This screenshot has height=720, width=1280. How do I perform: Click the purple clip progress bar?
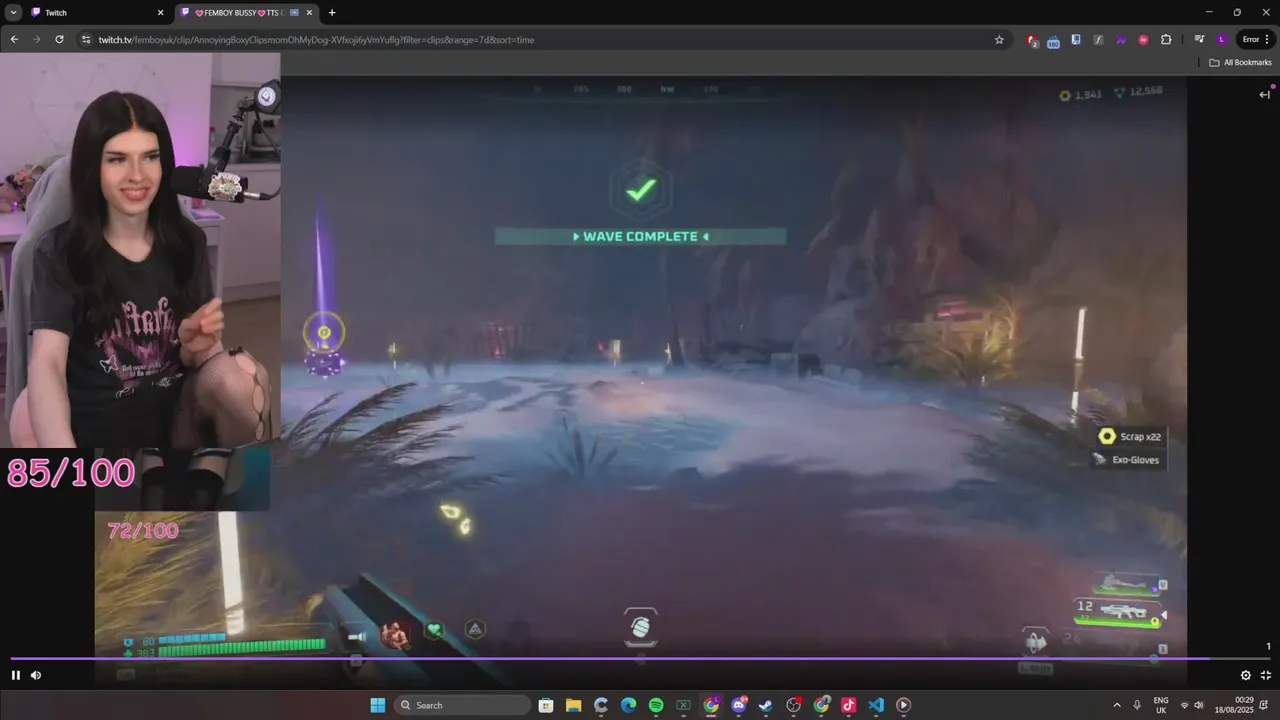point(640,658)
